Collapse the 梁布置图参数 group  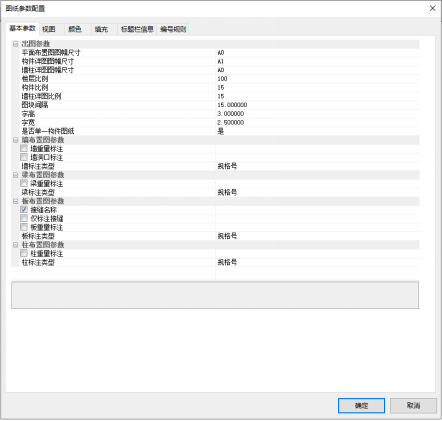point(15,175)
